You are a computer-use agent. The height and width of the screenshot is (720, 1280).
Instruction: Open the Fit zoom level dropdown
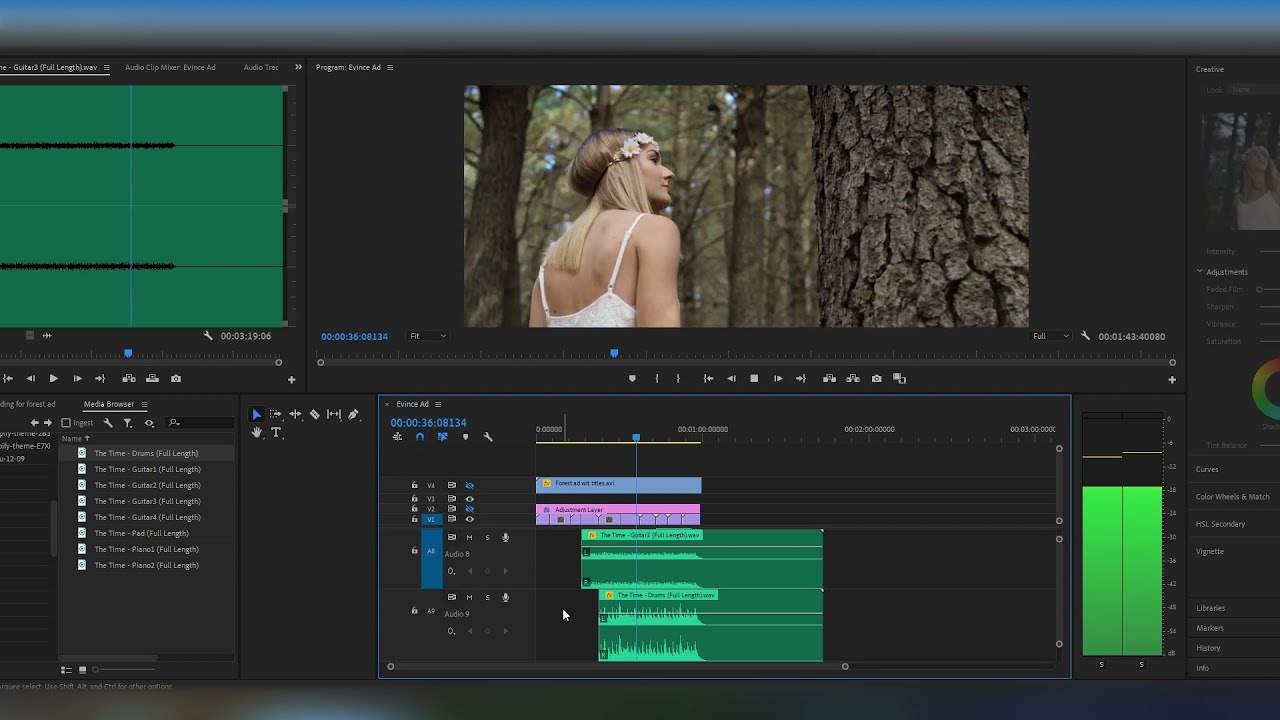428,336
